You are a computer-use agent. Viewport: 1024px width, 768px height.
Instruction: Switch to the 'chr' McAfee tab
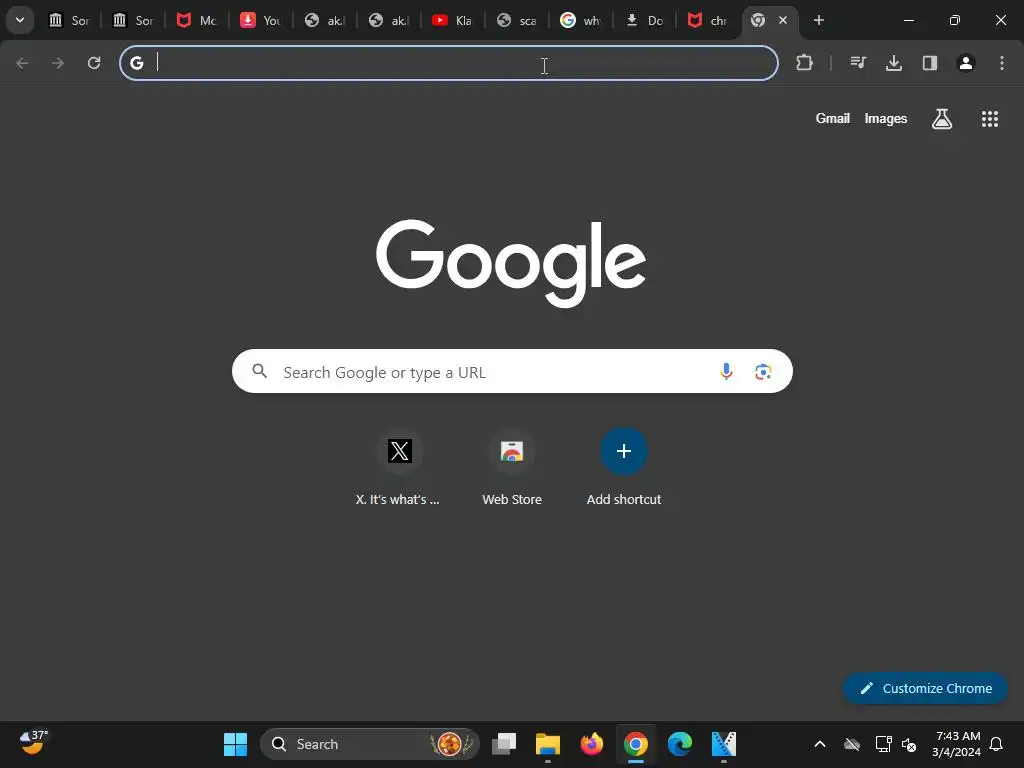(x=709, y=20)
